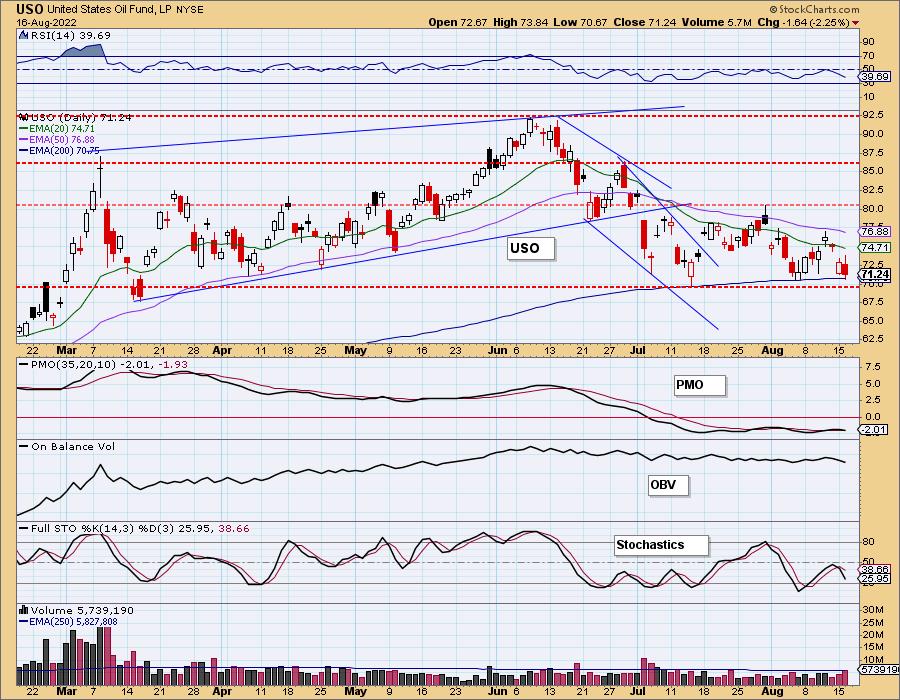The height and width of the screenshot is (700, 900).
Task: Click the green 74.71 price tag on right axis
Action: [x=875, y=247]
